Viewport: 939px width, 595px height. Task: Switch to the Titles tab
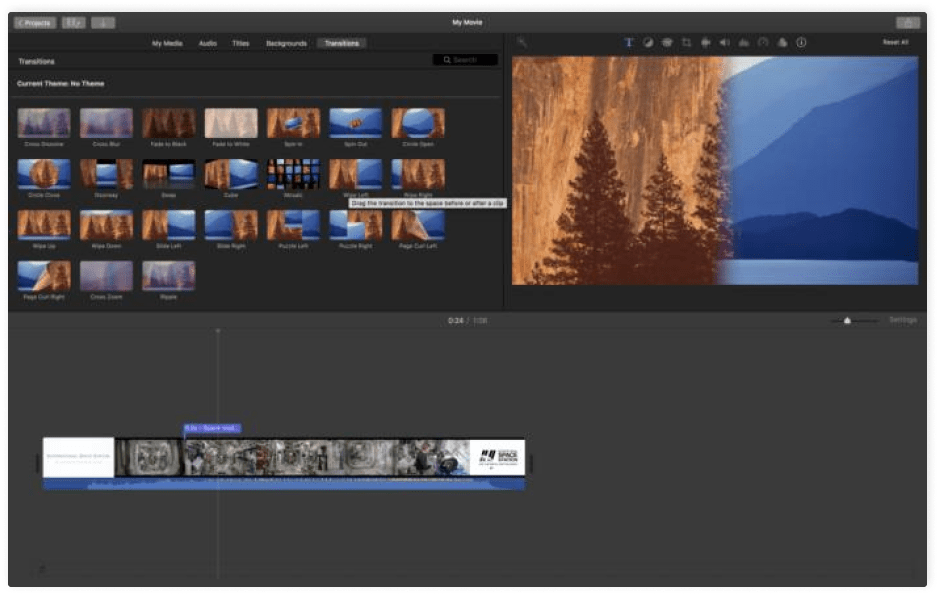[x=241, y=43]
